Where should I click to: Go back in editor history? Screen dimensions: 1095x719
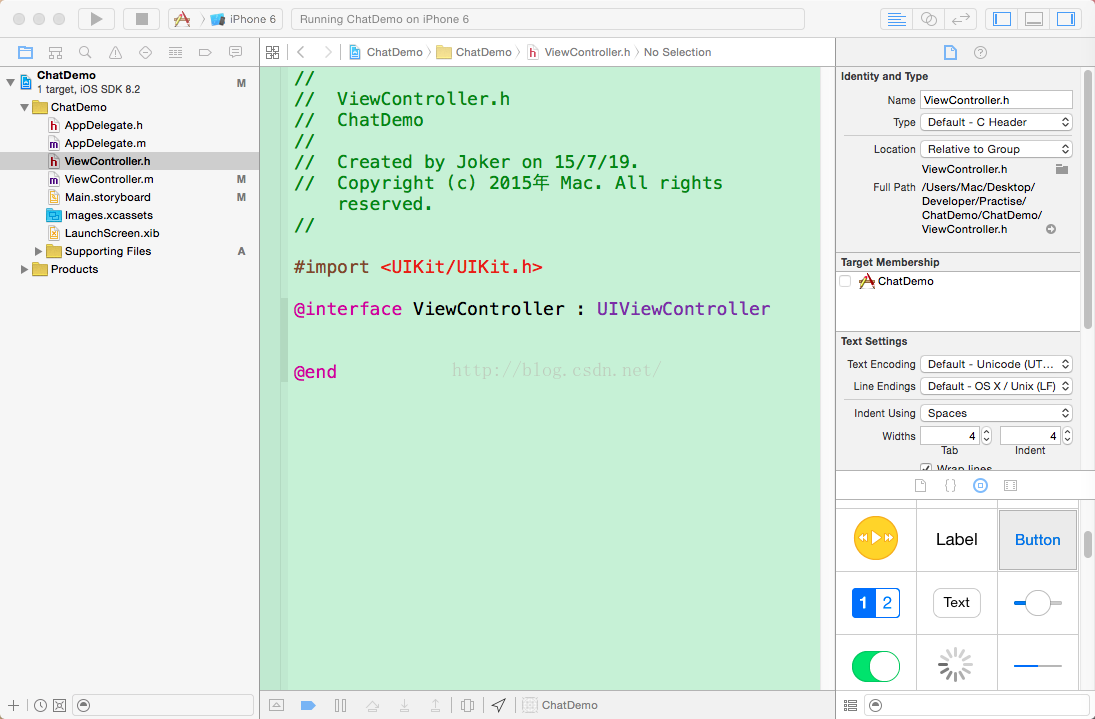point(301,52)
